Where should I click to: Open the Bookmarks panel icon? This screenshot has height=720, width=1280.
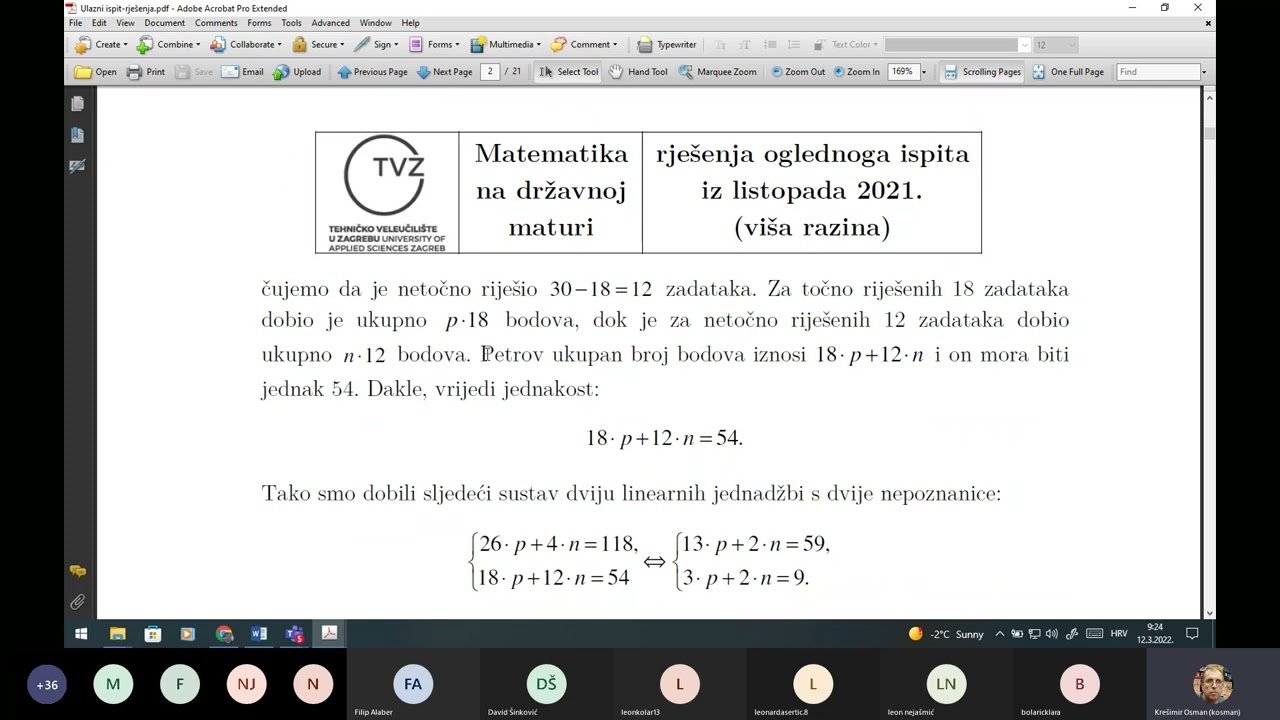tap(77, 135)
